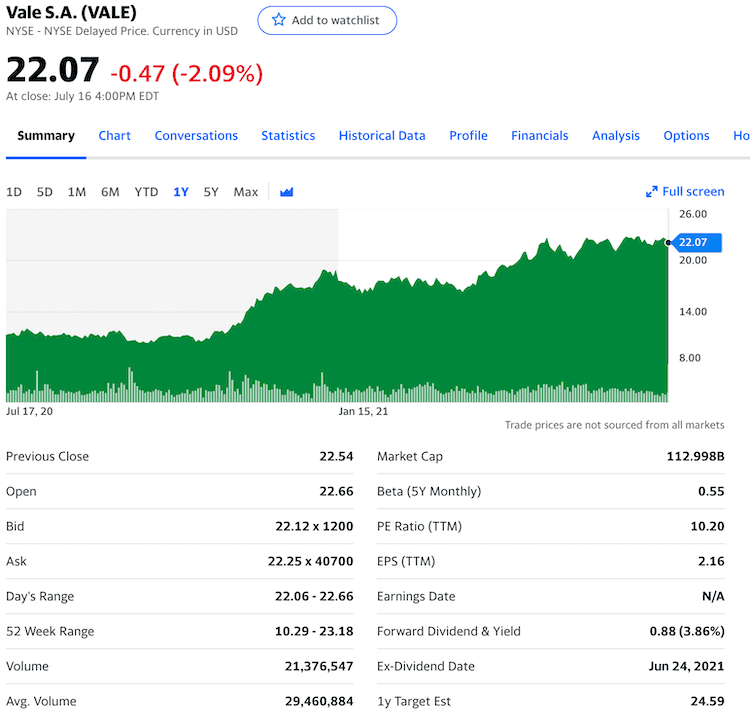Click the Vale S.A. (VALE) title
Viewport: 750px width, 725px height.
tap(71, 12)
